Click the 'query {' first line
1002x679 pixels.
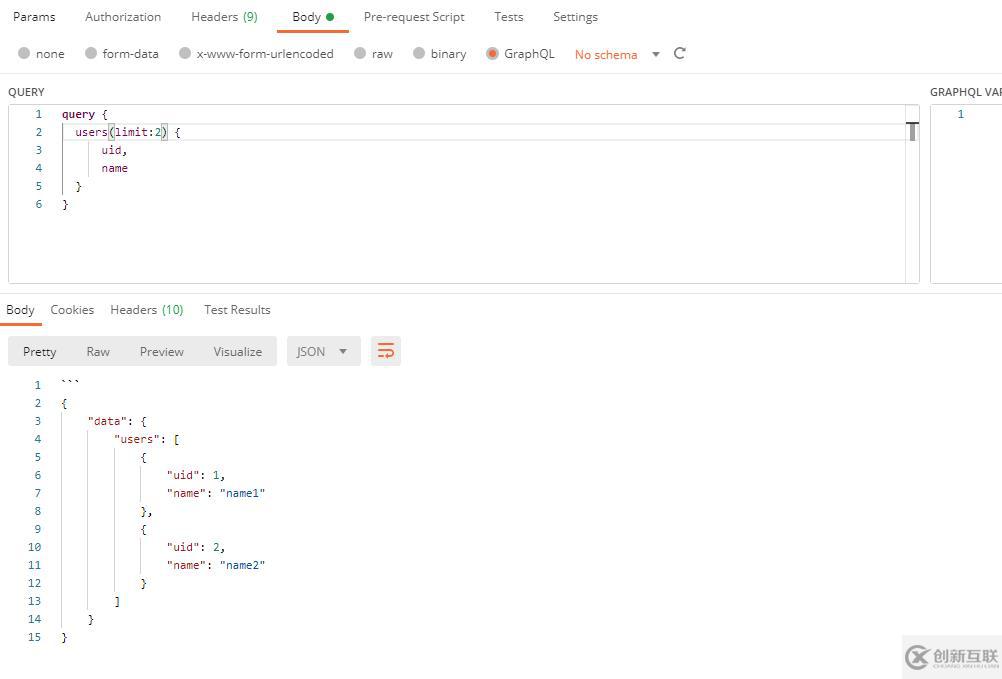point(84,114)
